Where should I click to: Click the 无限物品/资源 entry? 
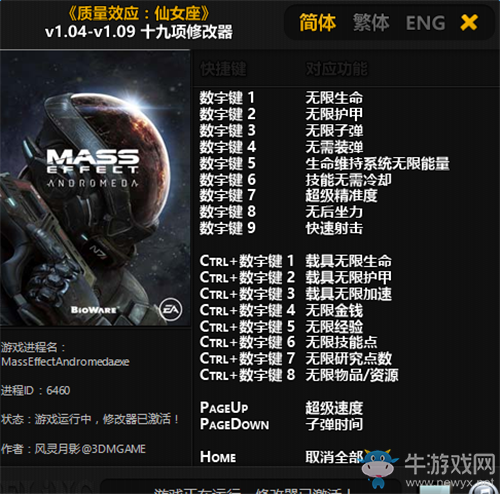(x=352, y=375)
